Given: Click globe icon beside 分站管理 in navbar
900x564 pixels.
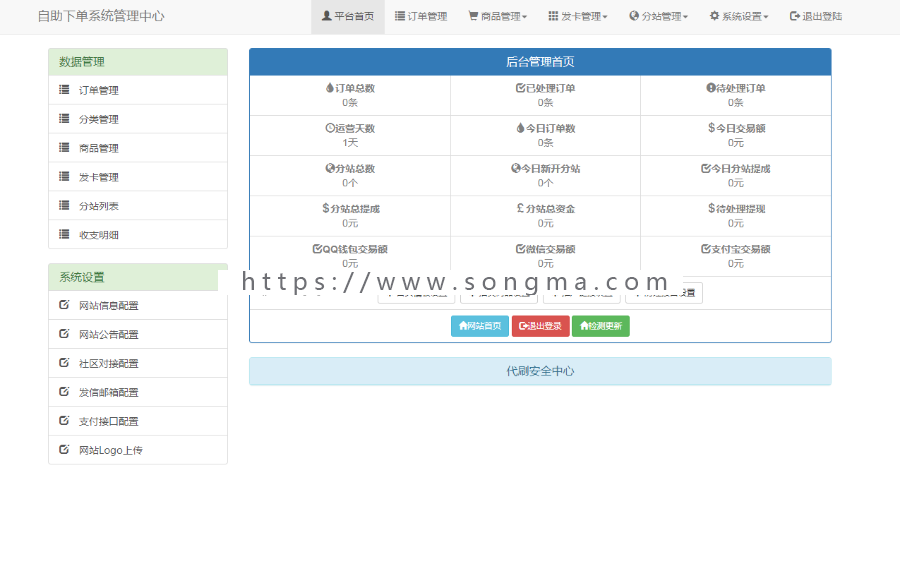Looking at the screenshot, I should click(634, 16).
